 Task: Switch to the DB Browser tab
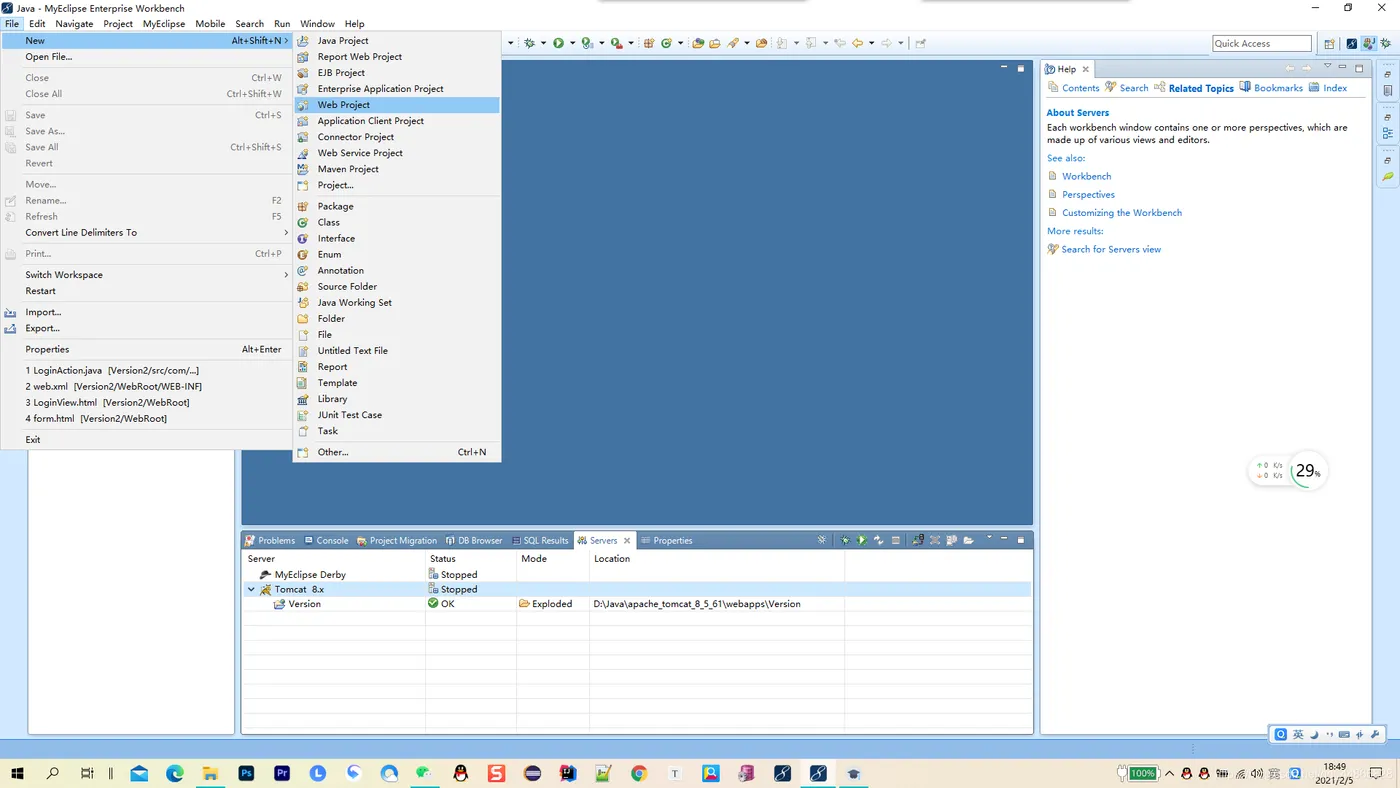[x=474, y=540]
